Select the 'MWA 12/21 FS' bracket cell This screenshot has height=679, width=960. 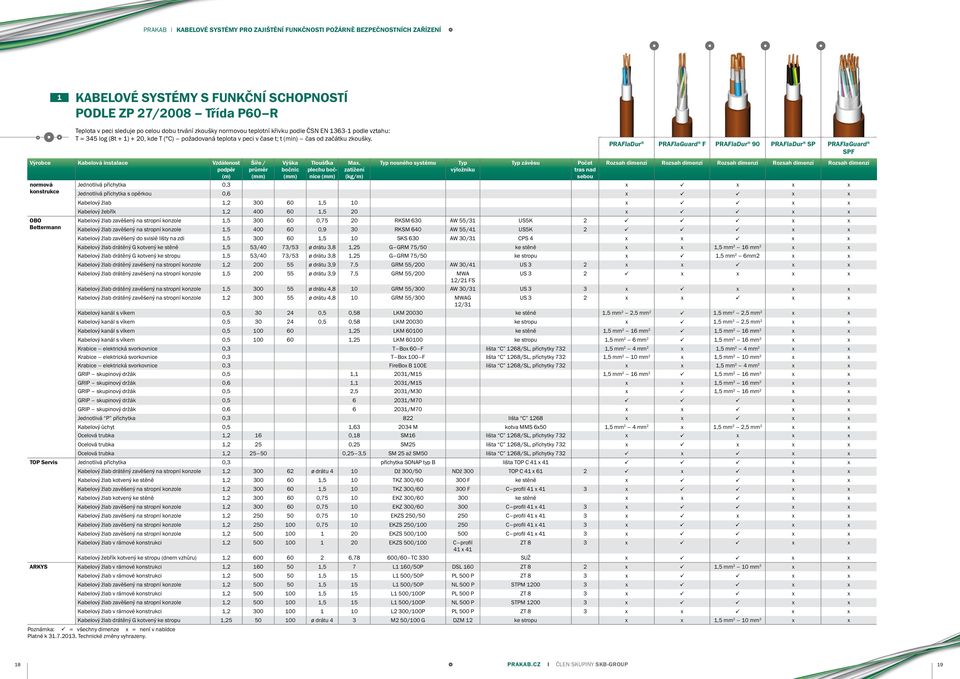tap(462, 277)
